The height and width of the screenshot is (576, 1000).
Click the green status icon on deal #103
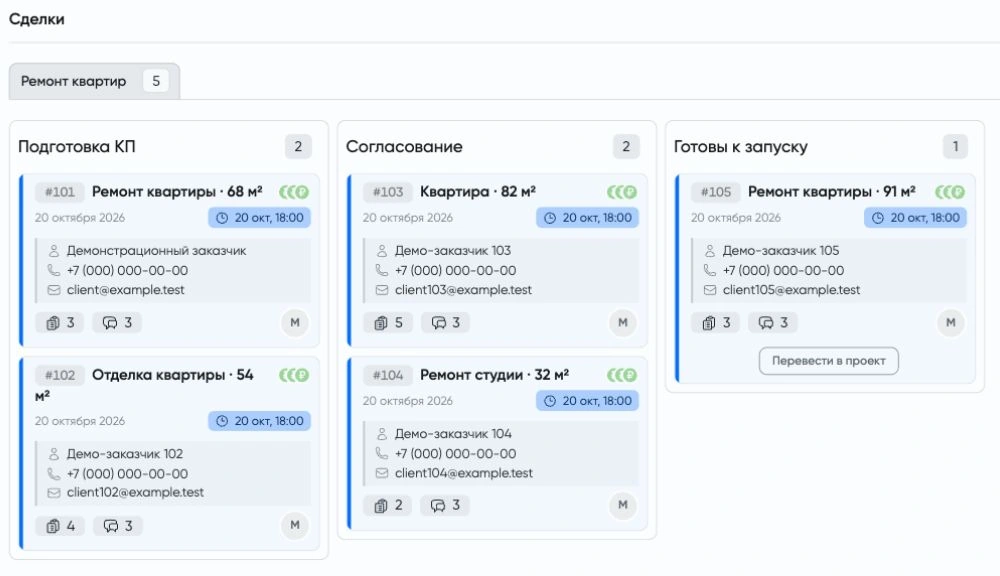click(622, 192)
